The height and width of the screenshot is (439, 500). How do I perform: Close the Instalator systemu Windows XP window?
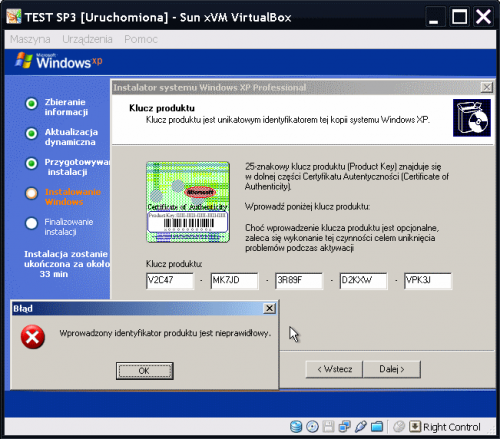coord(487,87)
